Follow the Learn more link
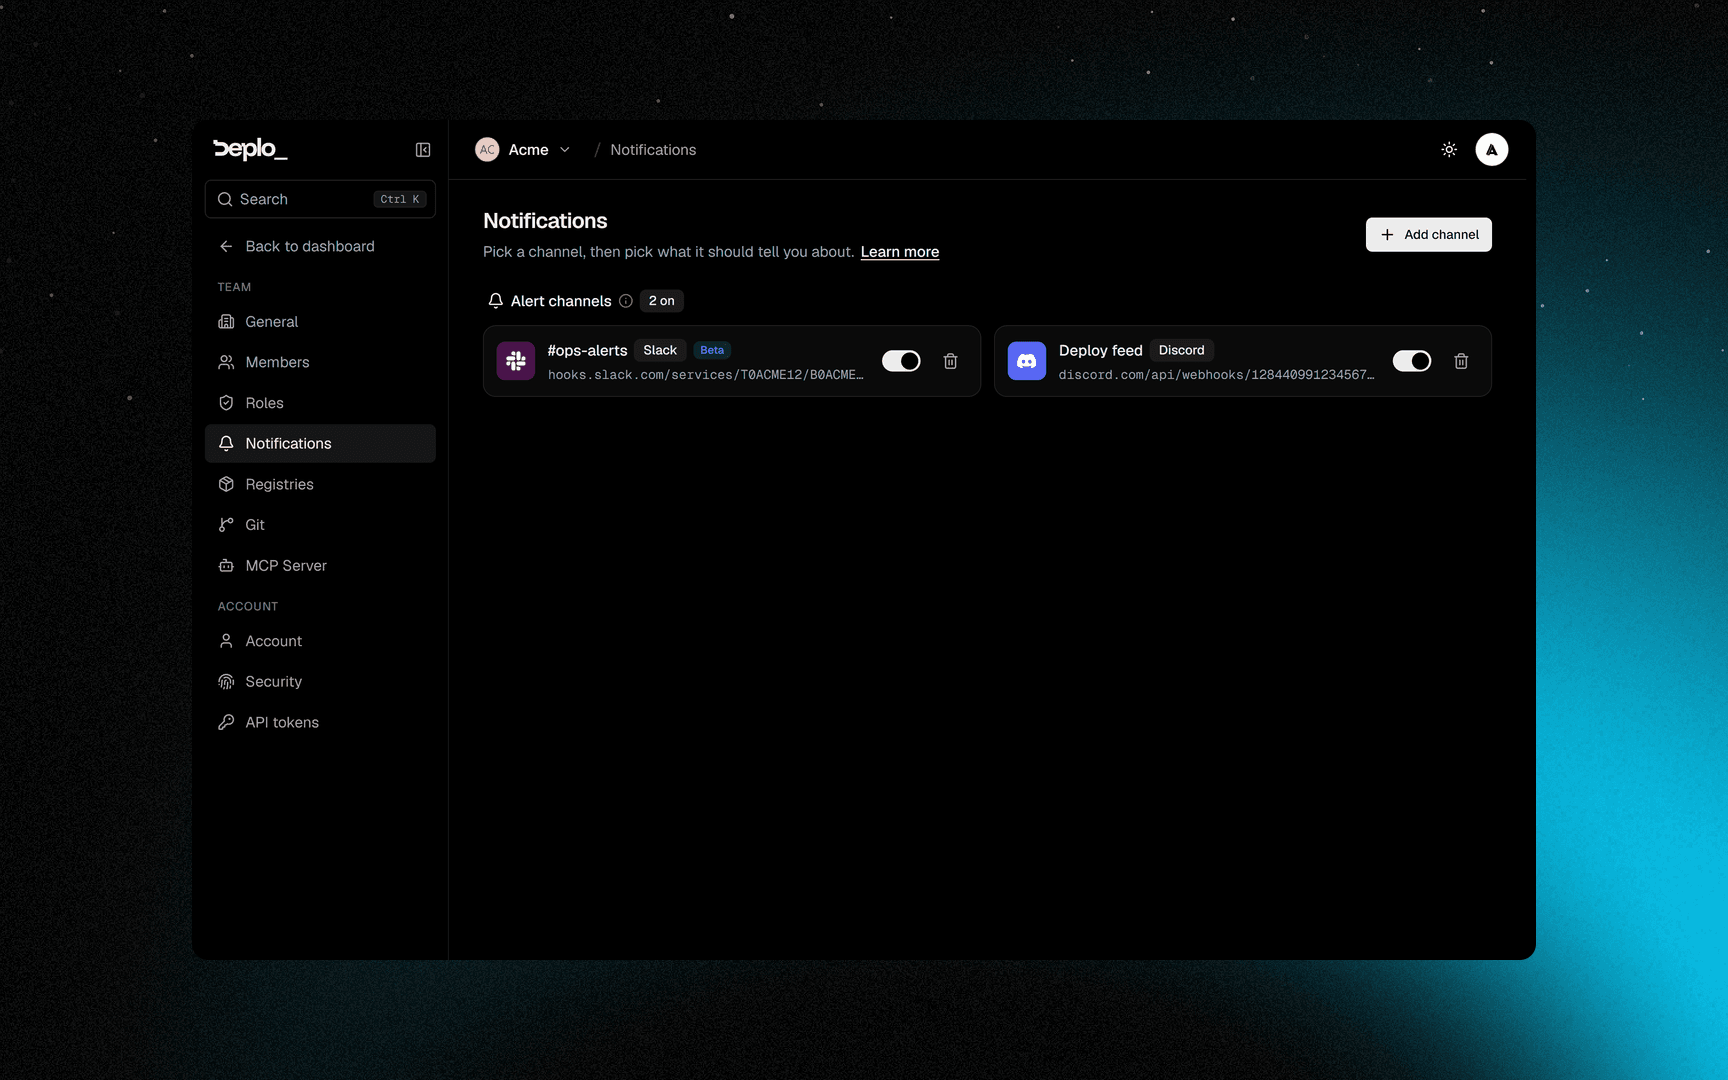Screen dimensions: 1728x1080 tap(900, 252)
